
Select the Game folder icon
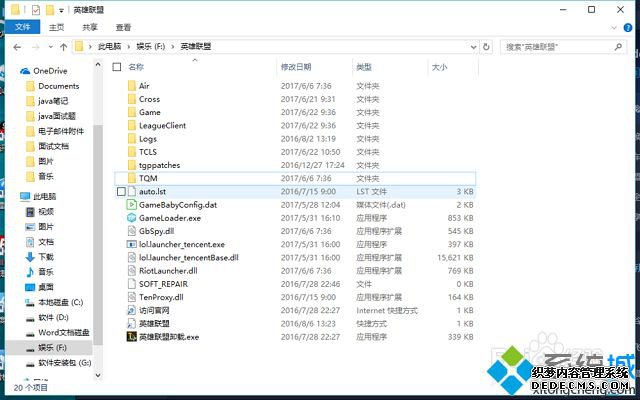pos(131,112)
